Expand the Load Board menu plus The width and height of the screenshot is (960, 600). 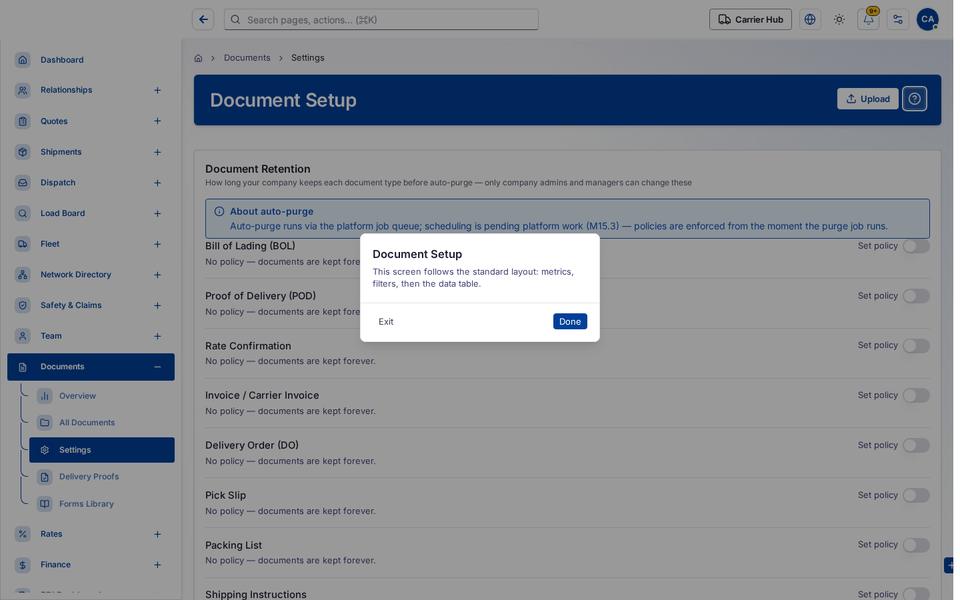click(157, 214)
